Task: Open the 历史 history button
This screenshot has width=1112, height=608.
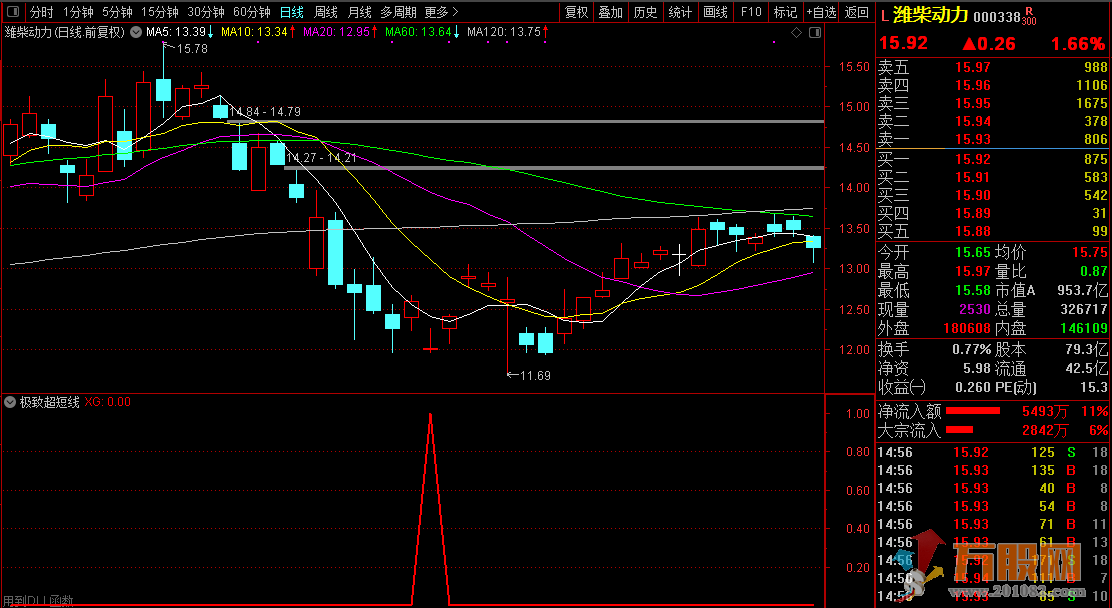Action: tap(645, 12)
